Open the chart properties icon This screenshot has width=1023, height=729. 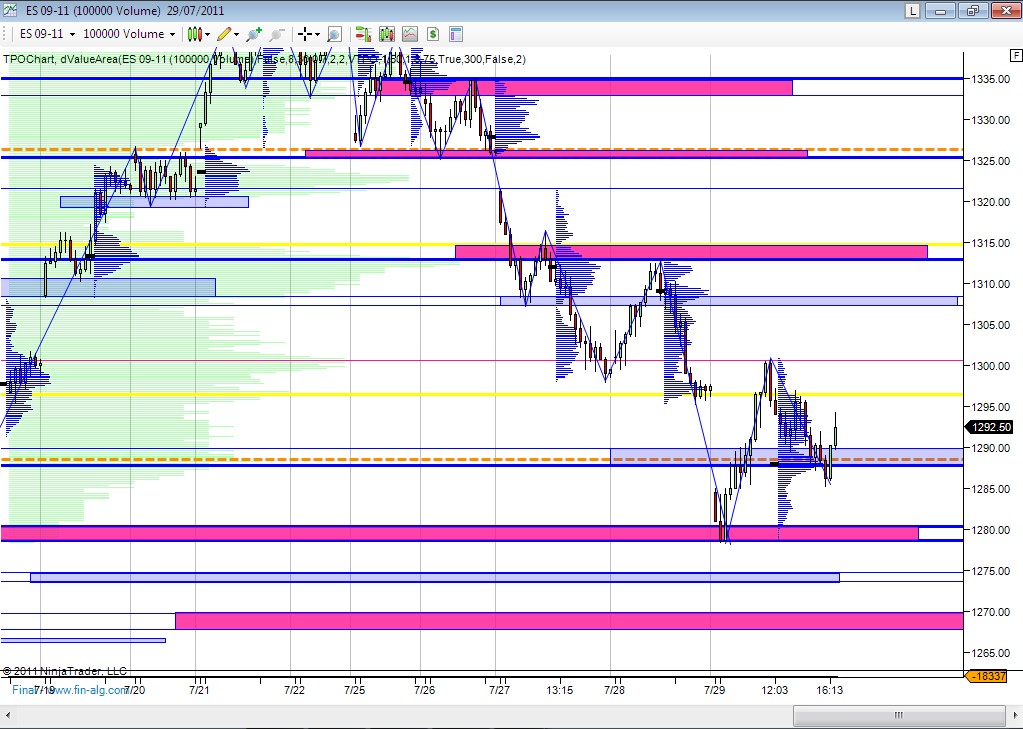point(455,34)
